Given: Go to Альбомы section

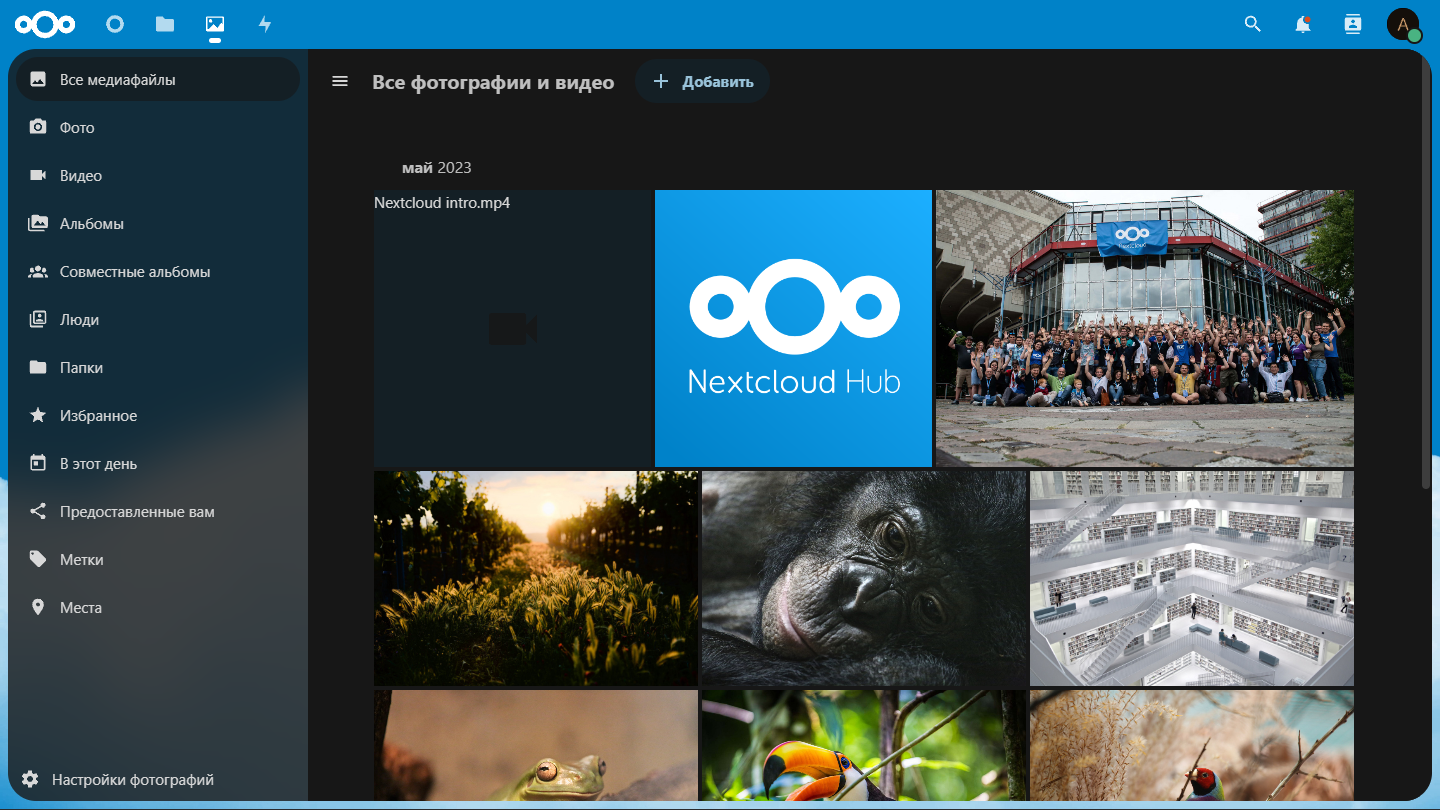Looking at the screenshot, I should [91, 223].
